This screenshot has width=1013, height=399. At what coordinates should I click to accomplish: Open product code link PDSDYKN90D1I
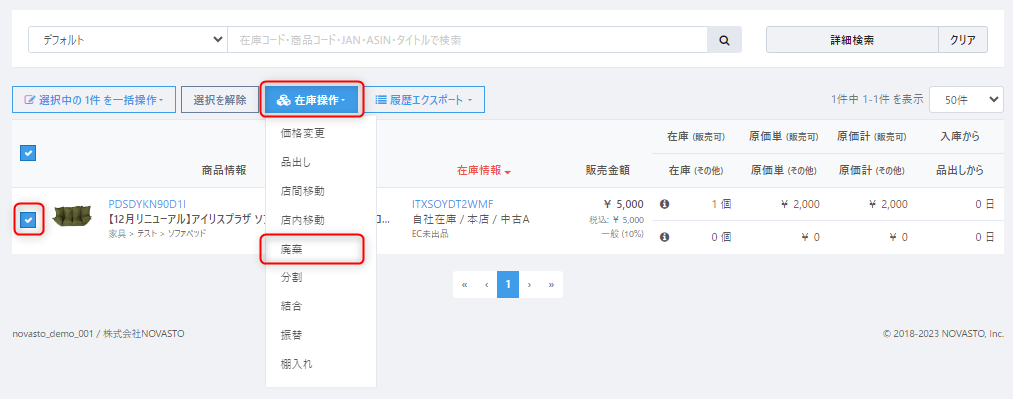(147, 204)
